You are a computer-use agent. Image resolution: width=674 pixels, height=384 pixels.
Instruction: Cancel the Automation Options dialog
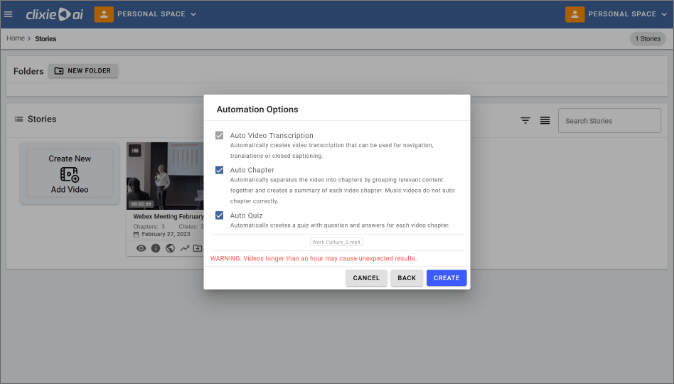coord(366,278)
